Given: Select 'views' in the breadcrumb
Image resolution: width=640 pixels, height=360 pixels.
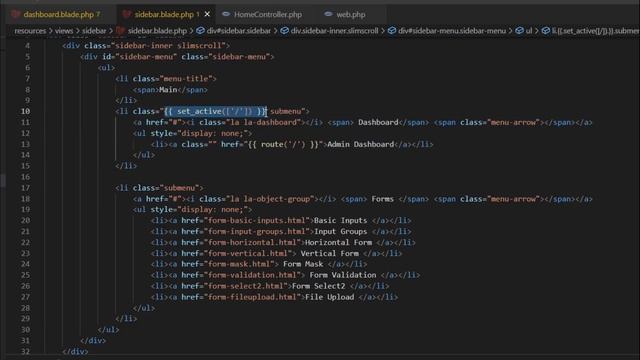Looking at the screenshot, I should [x=64, y=31].
